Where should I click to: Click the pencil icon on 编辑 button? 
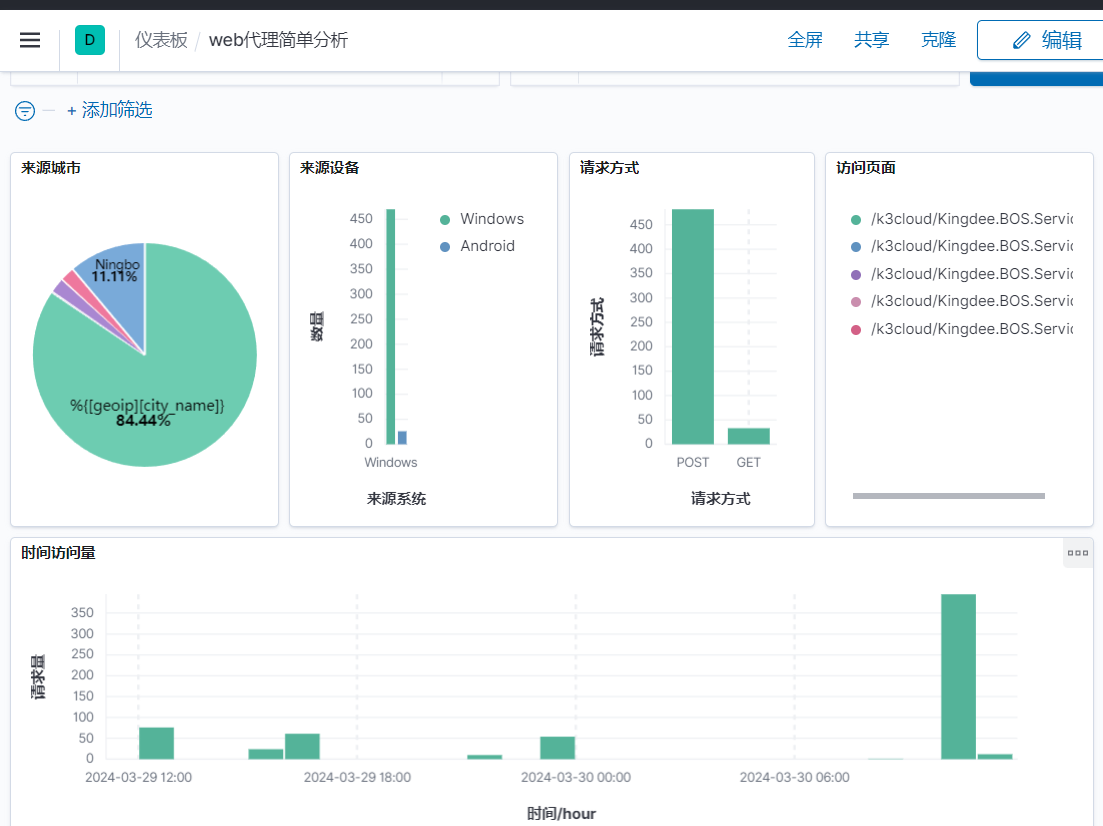[x=1021, y=40]
